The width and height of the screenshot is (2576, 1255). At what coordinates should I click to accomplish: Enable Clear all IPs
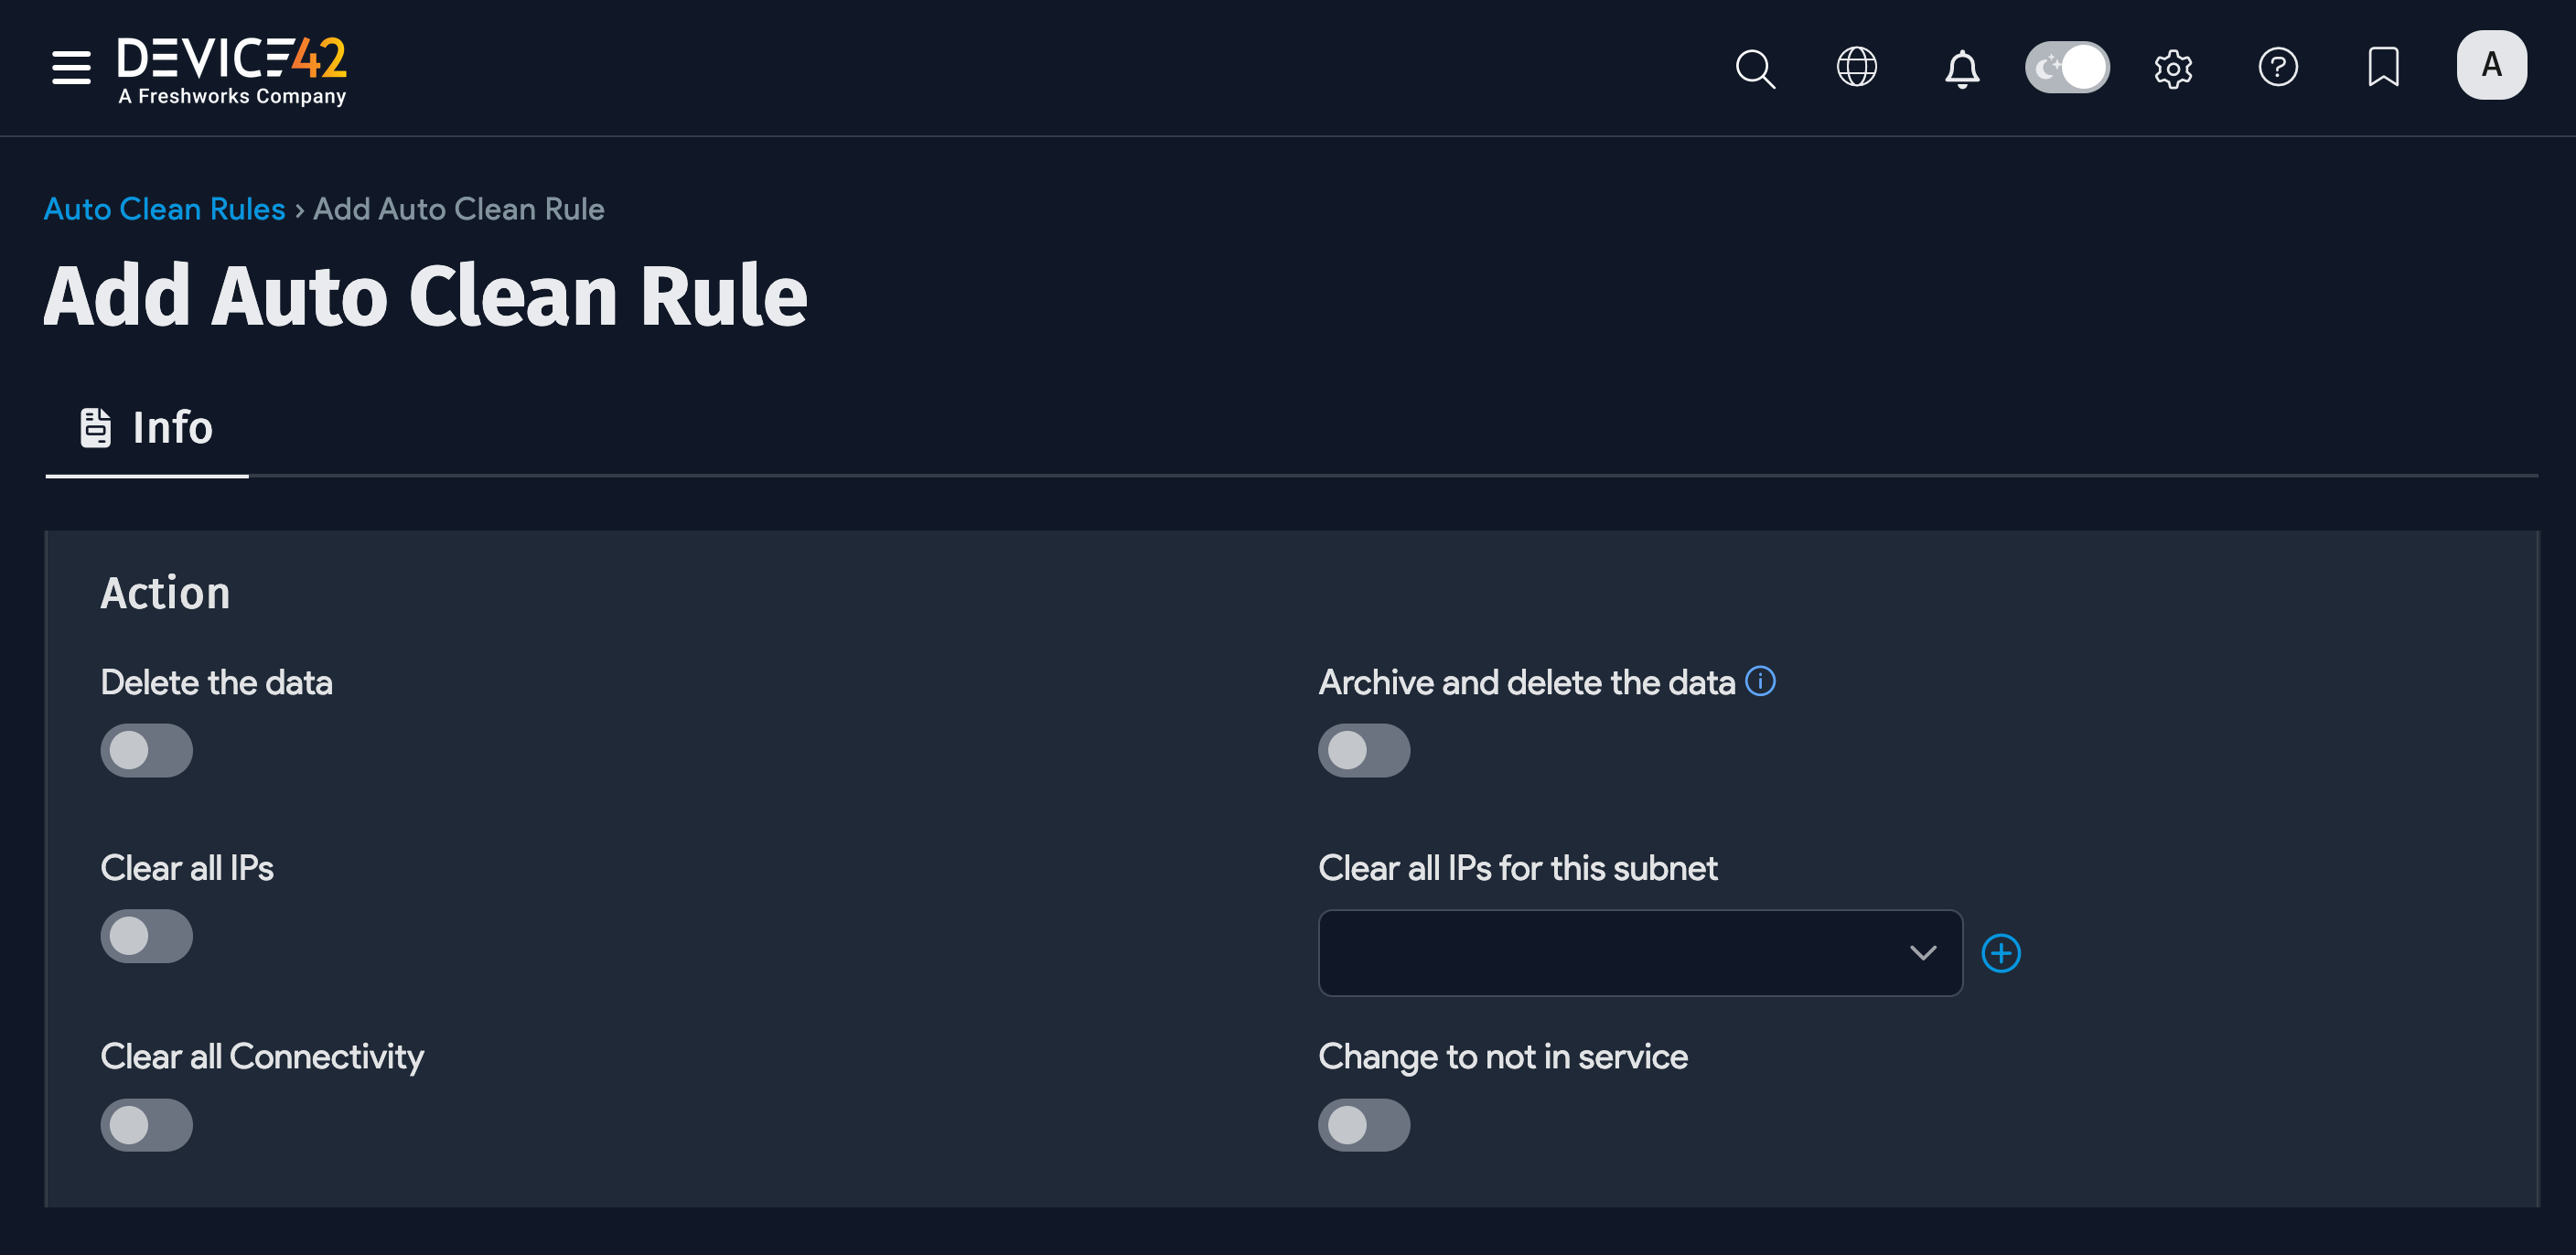point(146,936)
